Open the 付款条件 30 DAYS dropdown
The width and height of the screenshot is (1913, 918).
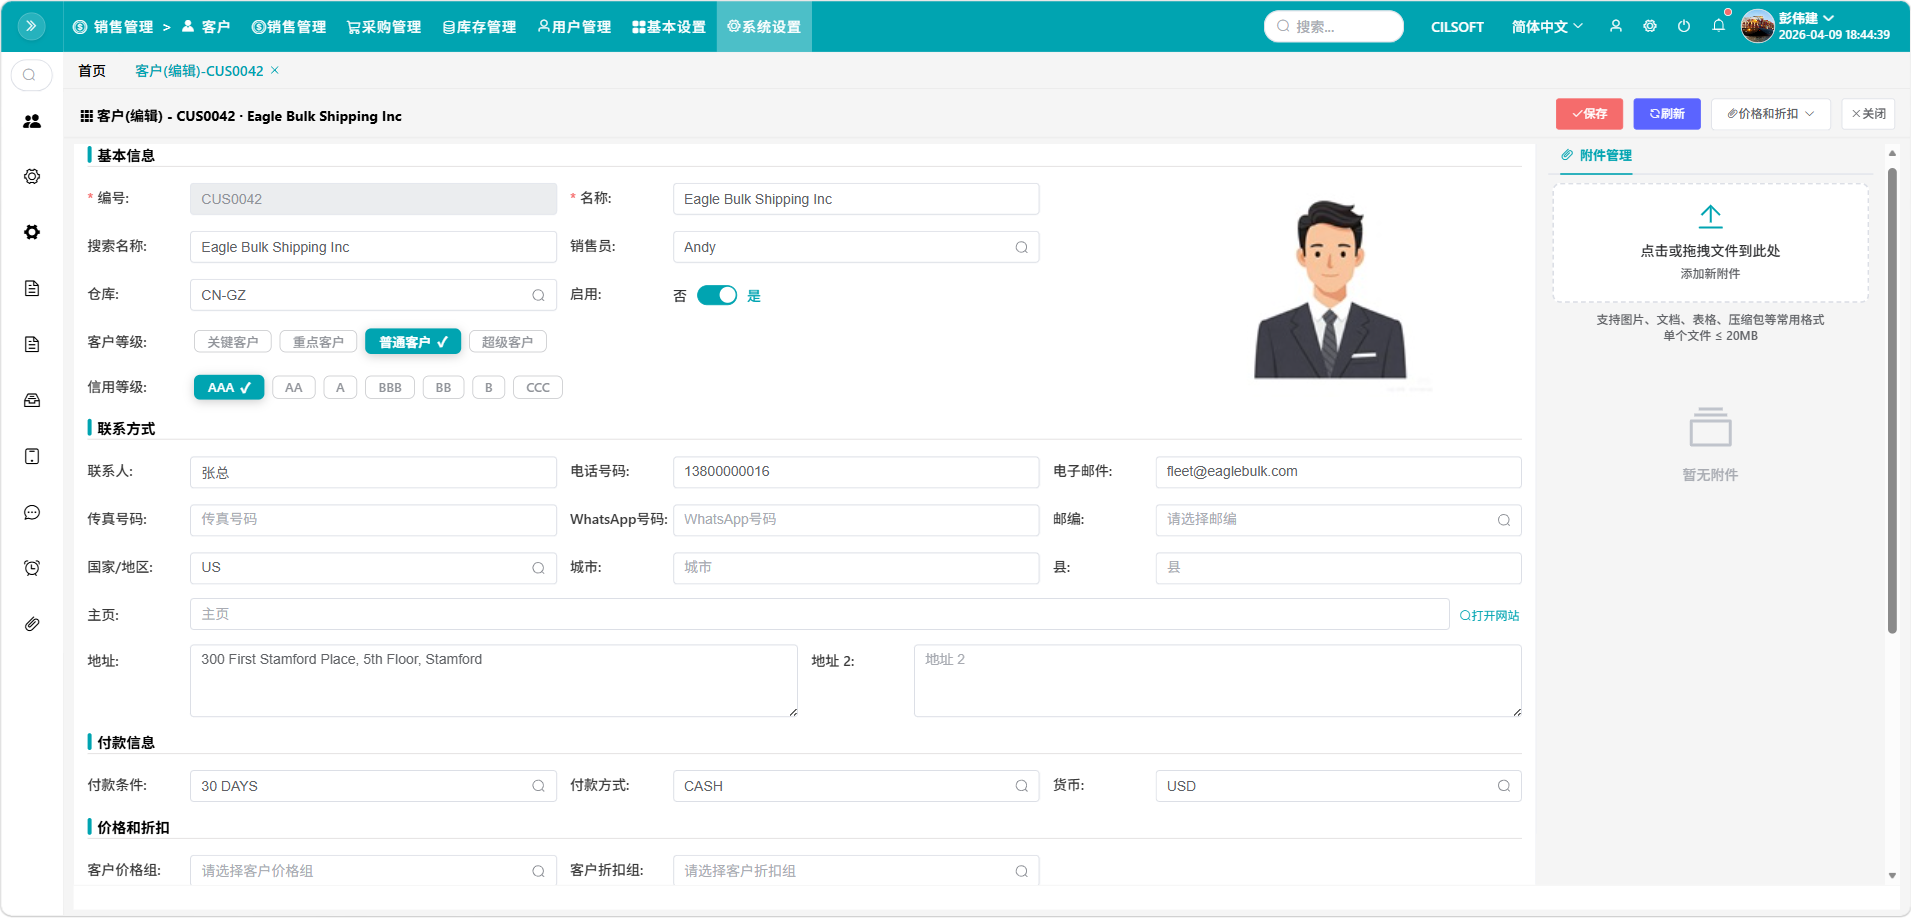(x=372, y=786)
